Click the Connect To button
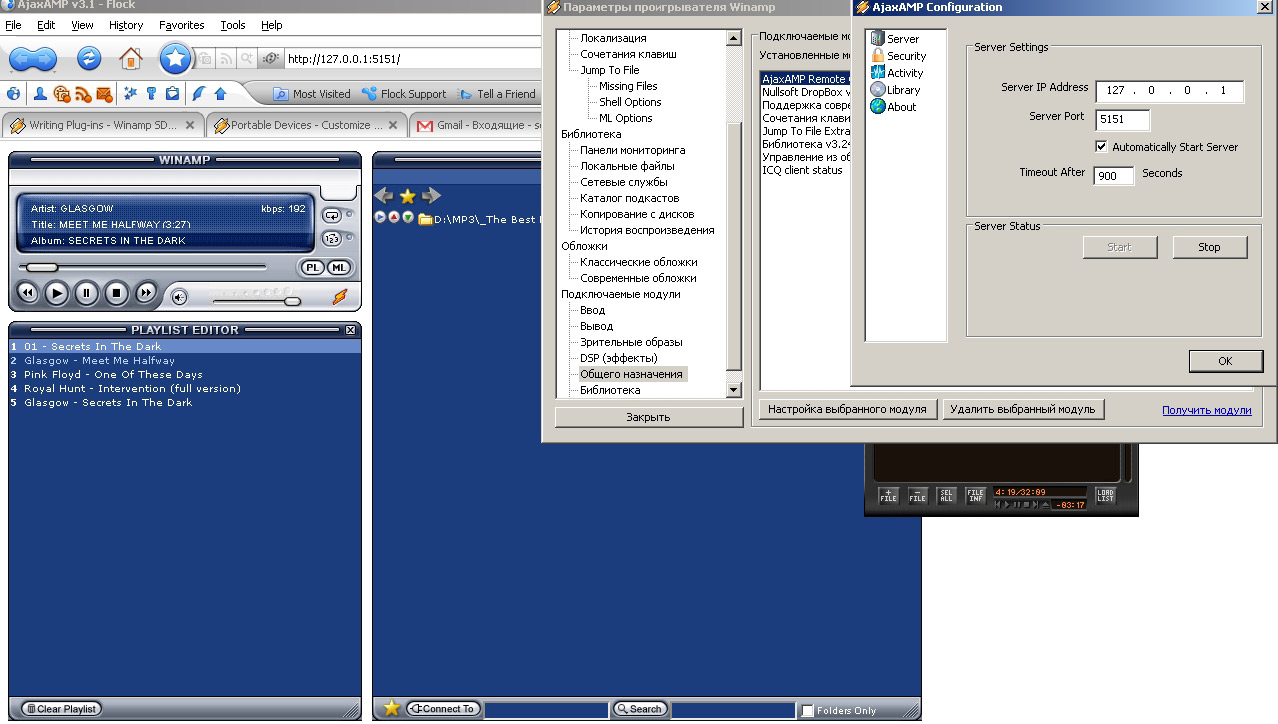1278x724 pixels. pyautogui.click(x=444, y=709)
